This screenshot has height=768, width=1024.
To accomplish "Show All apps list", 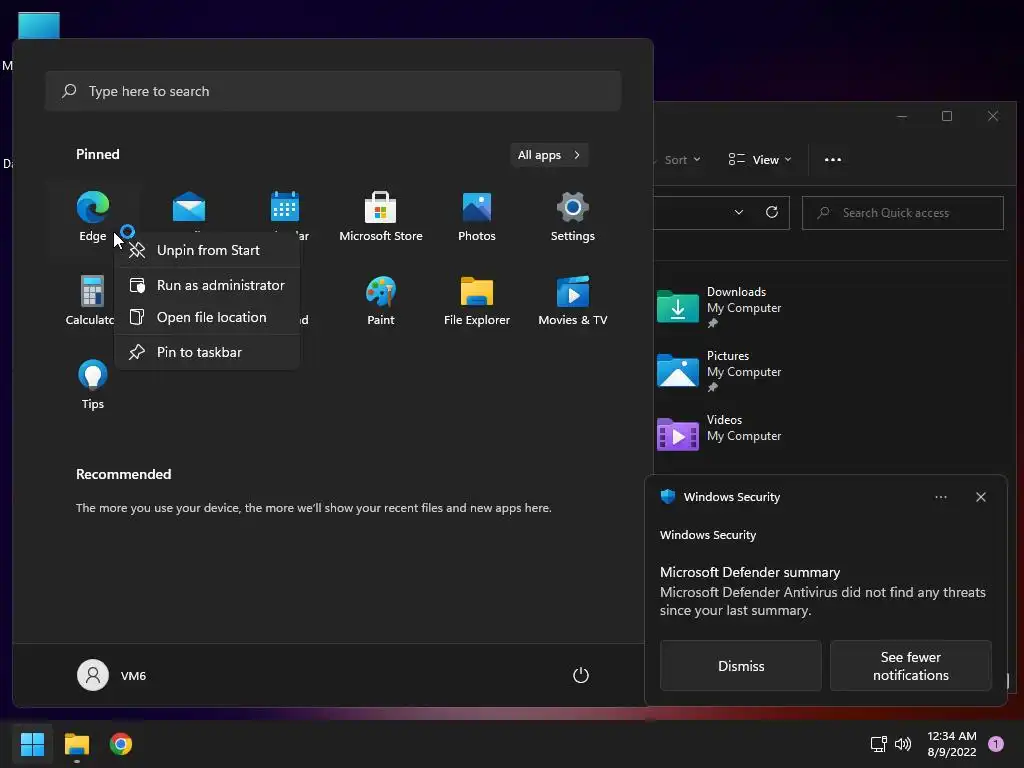I will 549,155.
